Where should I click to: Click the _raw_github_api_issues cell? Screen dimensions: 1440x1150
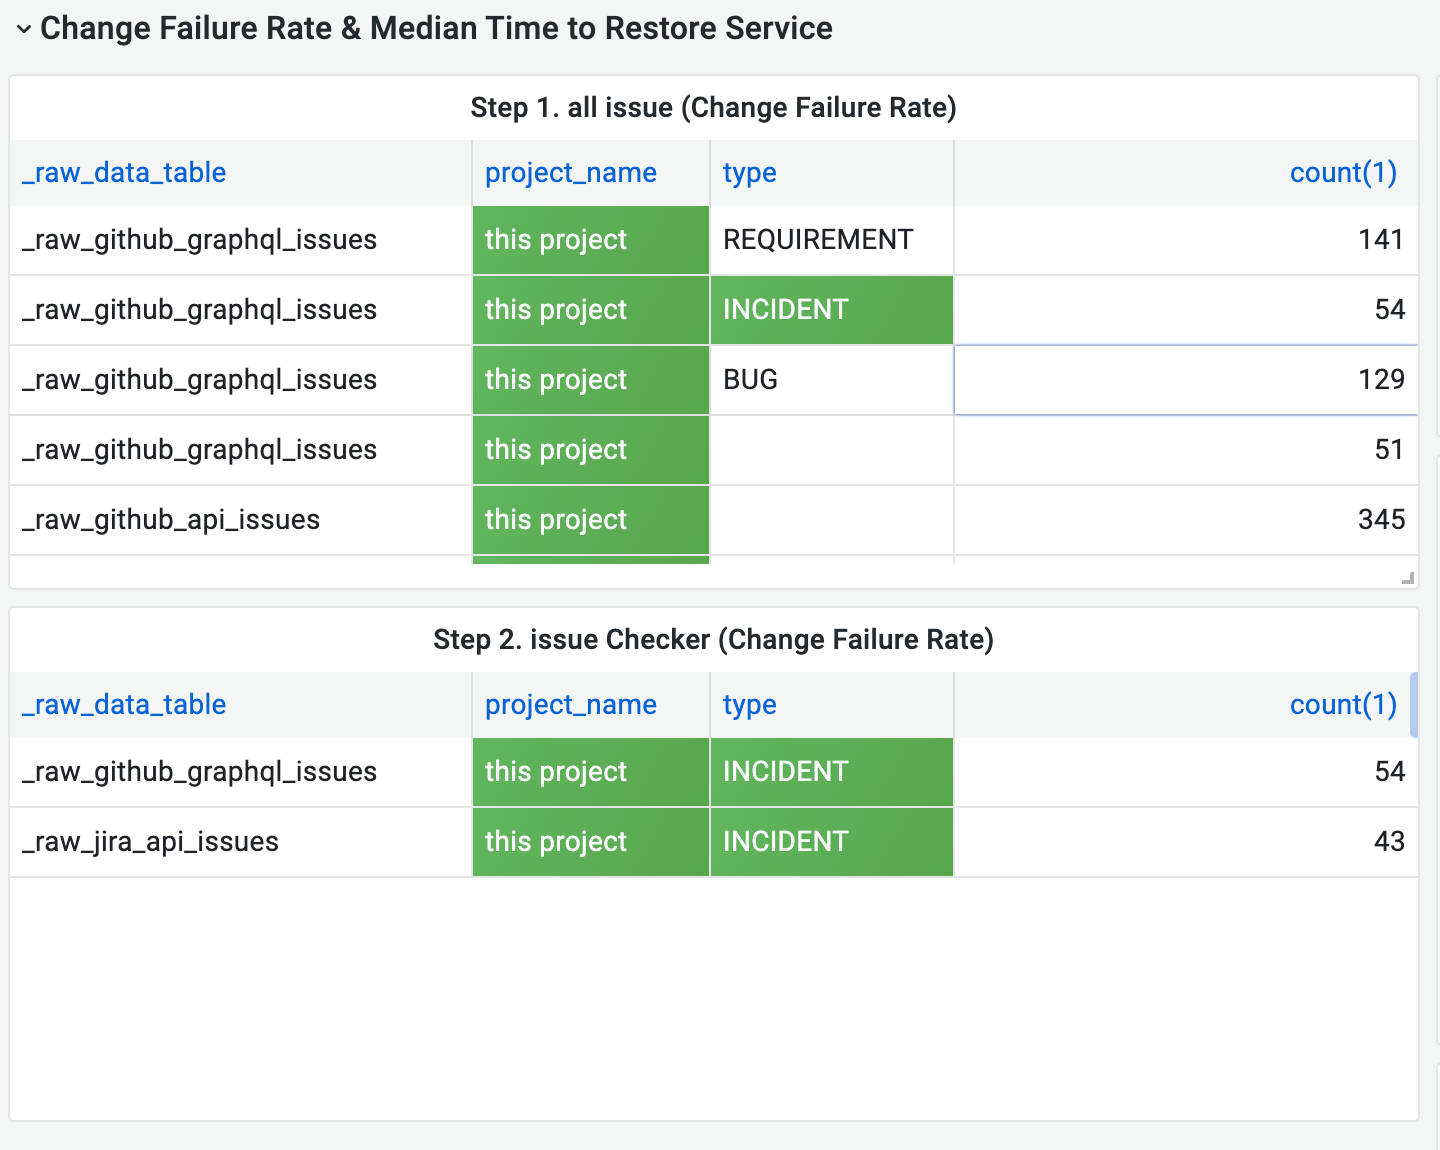171,520
